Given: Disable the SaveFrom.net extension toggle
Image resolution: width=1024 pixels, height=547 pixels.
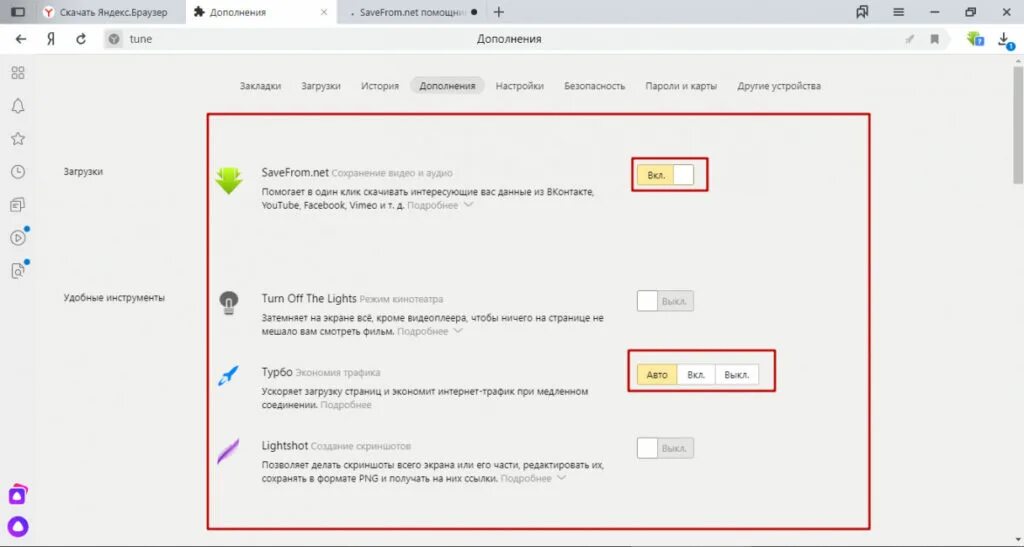Looking at the screenshot, I should 665,175.
